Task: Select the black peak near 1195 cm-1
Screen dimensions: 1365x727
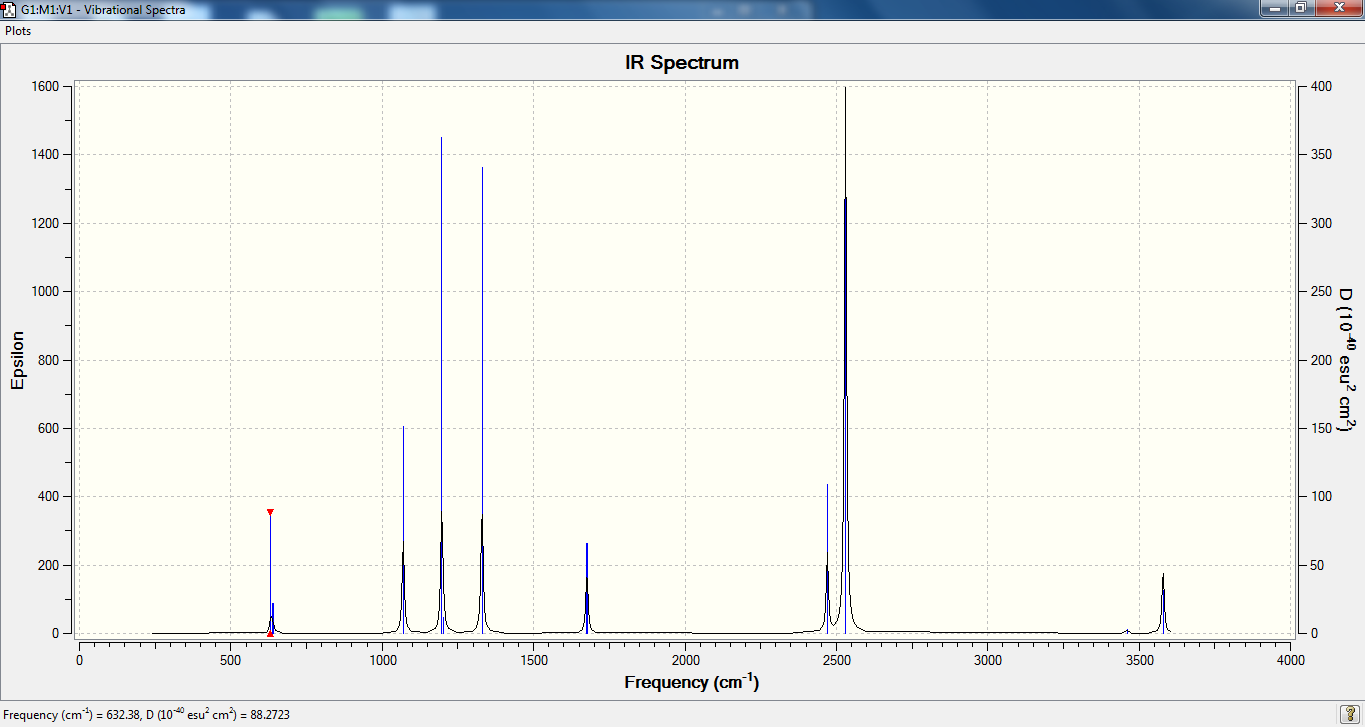Action: pyautogui.click(x=441, y=385)
